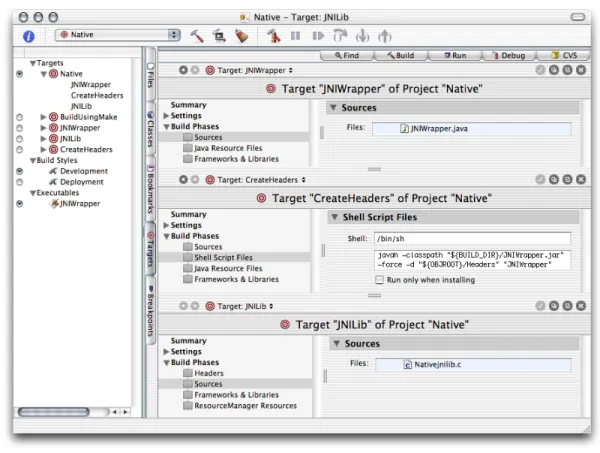Switch to the Files vertical tab

151,75
